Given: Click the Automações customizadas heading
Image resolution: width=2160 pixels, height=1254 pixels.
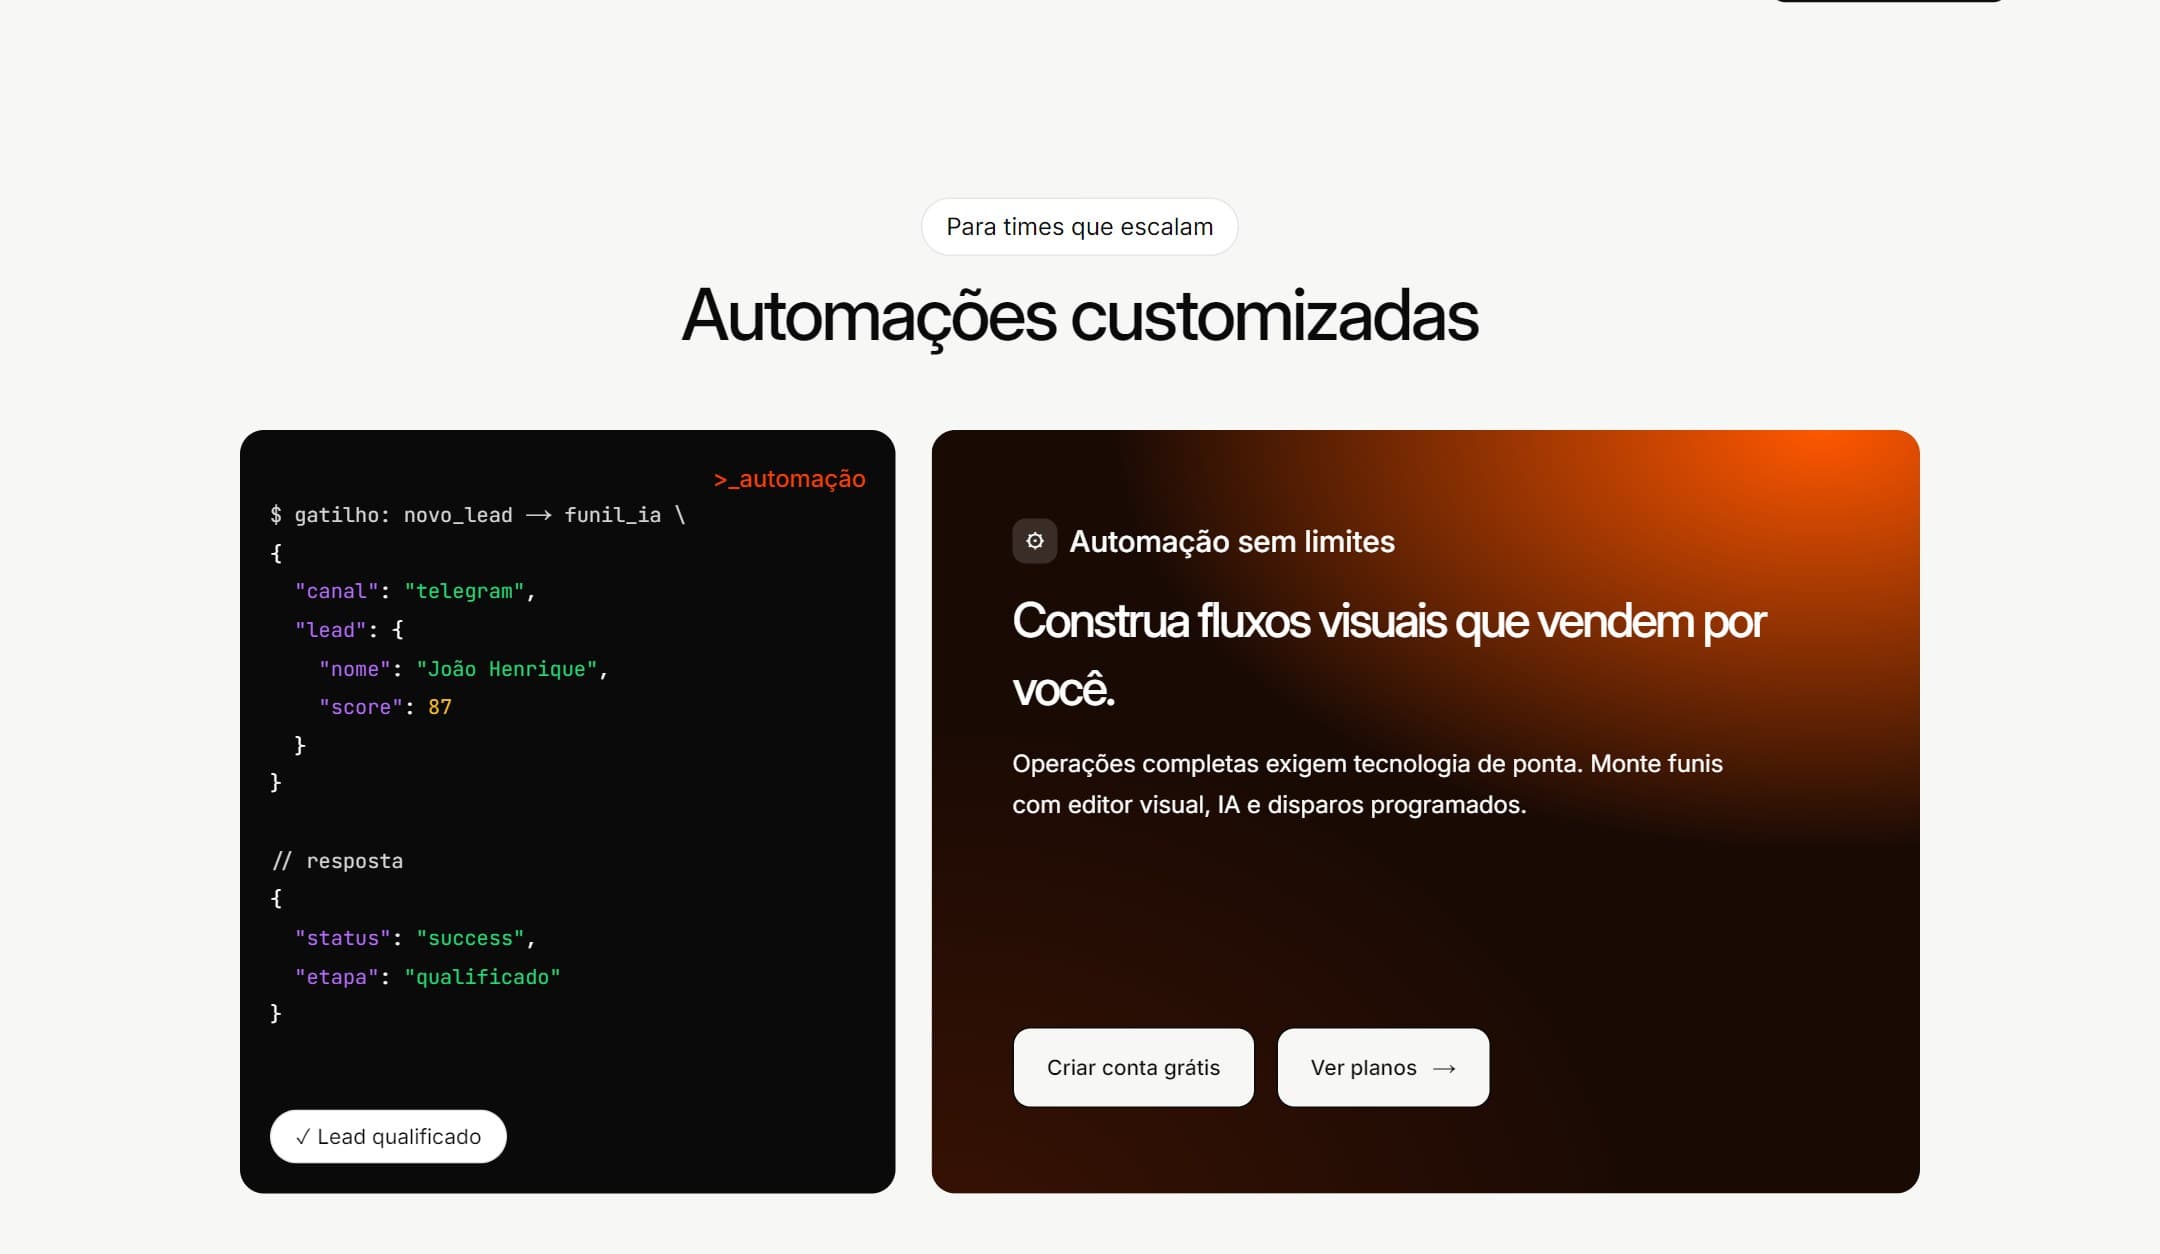Looking at the screenshot, I should pyautogui.click(x=1079, y=316).
